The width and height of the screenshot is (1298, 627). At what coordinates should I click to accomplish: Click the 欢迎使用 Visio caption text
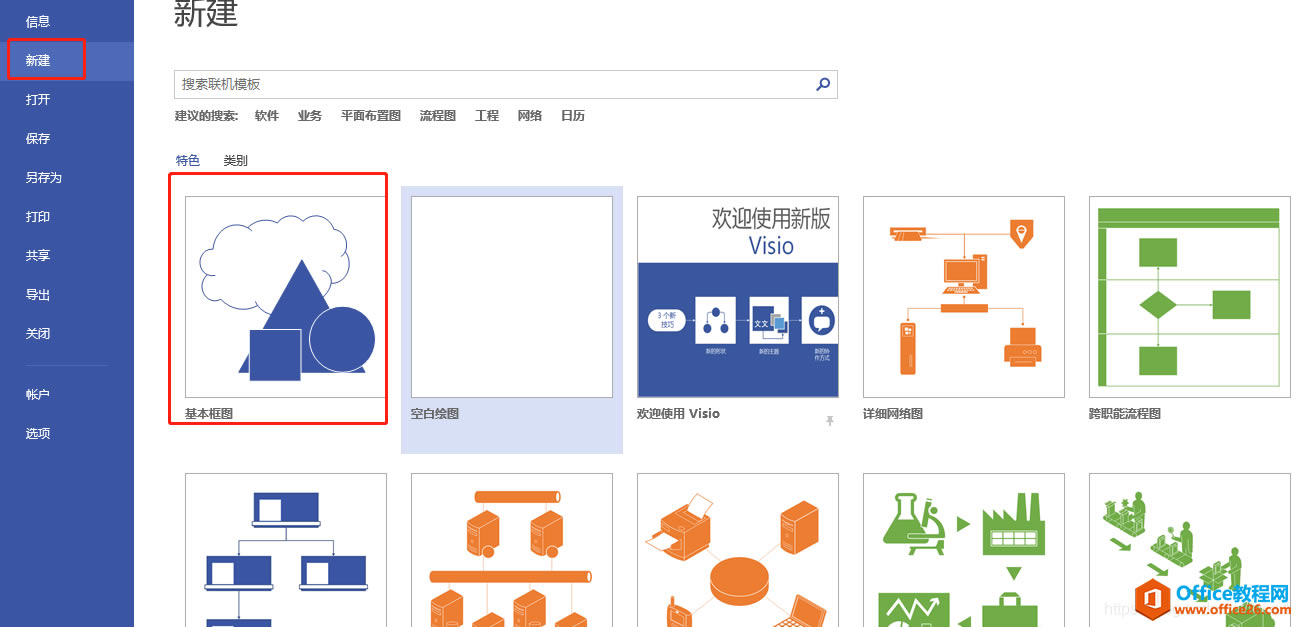pos(678,413)
